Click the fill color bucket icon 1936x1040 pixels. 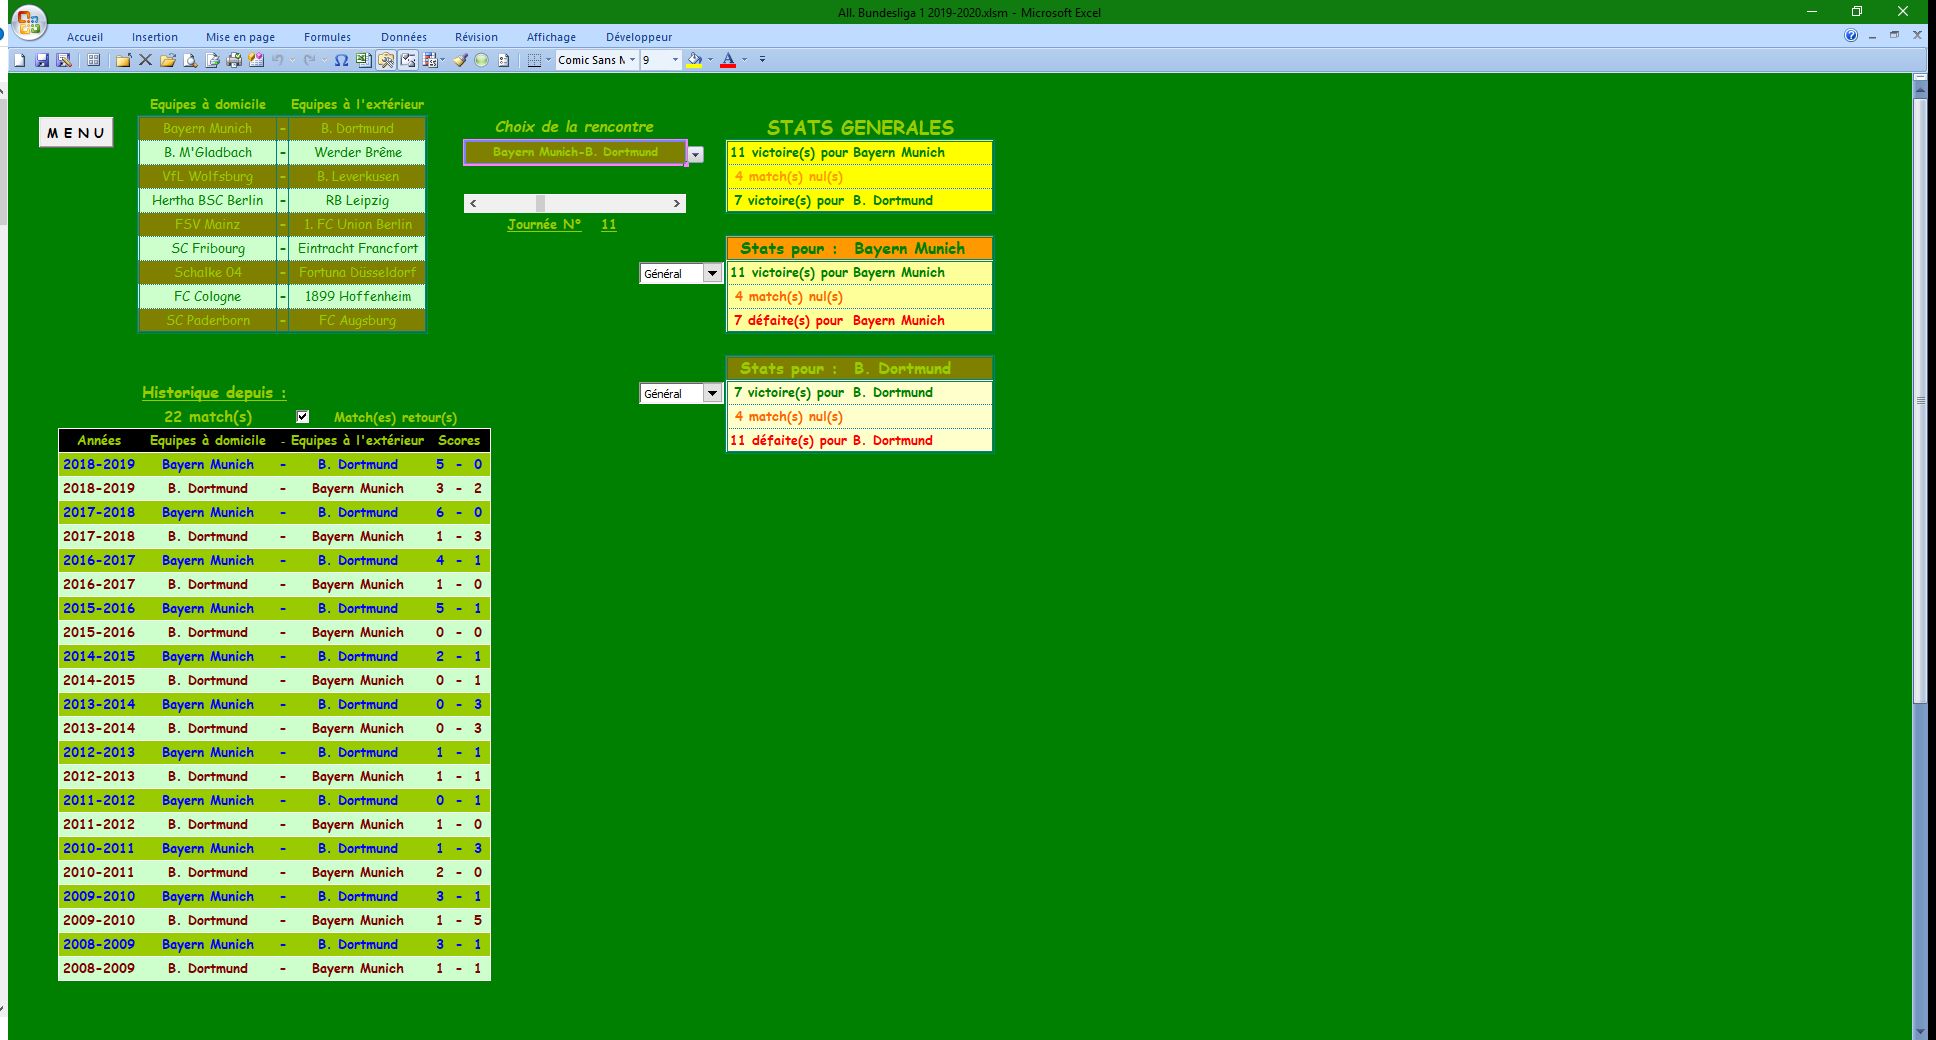coord(694,60)
